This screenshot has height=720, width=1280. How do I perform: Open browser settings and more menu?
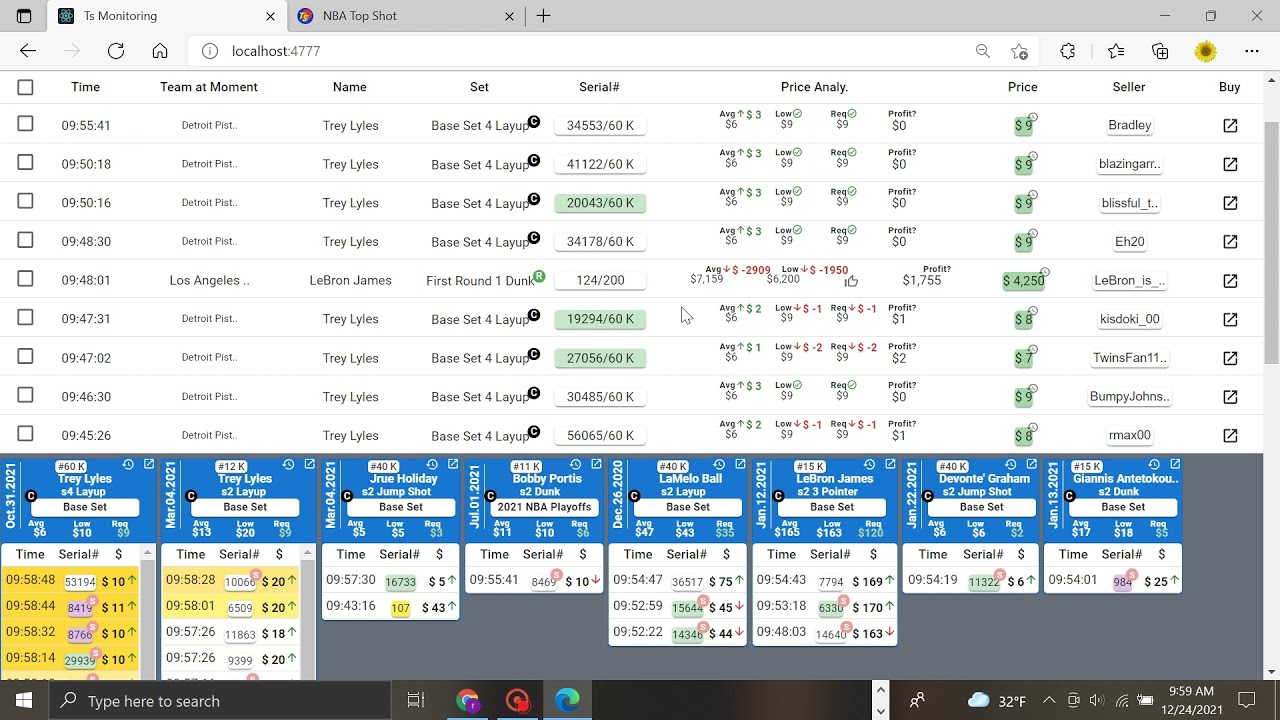[1252, 51]
